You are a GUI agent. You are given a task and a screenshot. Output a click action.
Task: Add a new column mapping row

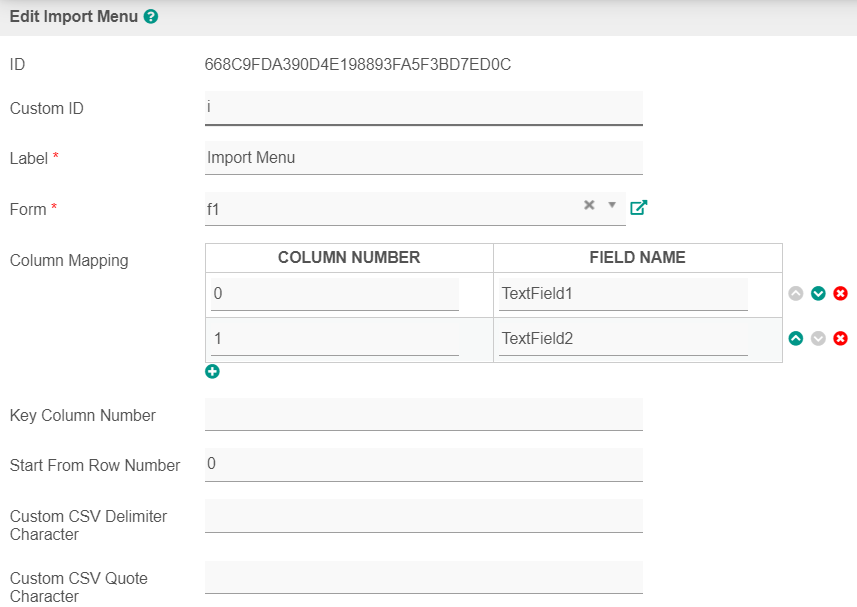click(x=212, y=372)
